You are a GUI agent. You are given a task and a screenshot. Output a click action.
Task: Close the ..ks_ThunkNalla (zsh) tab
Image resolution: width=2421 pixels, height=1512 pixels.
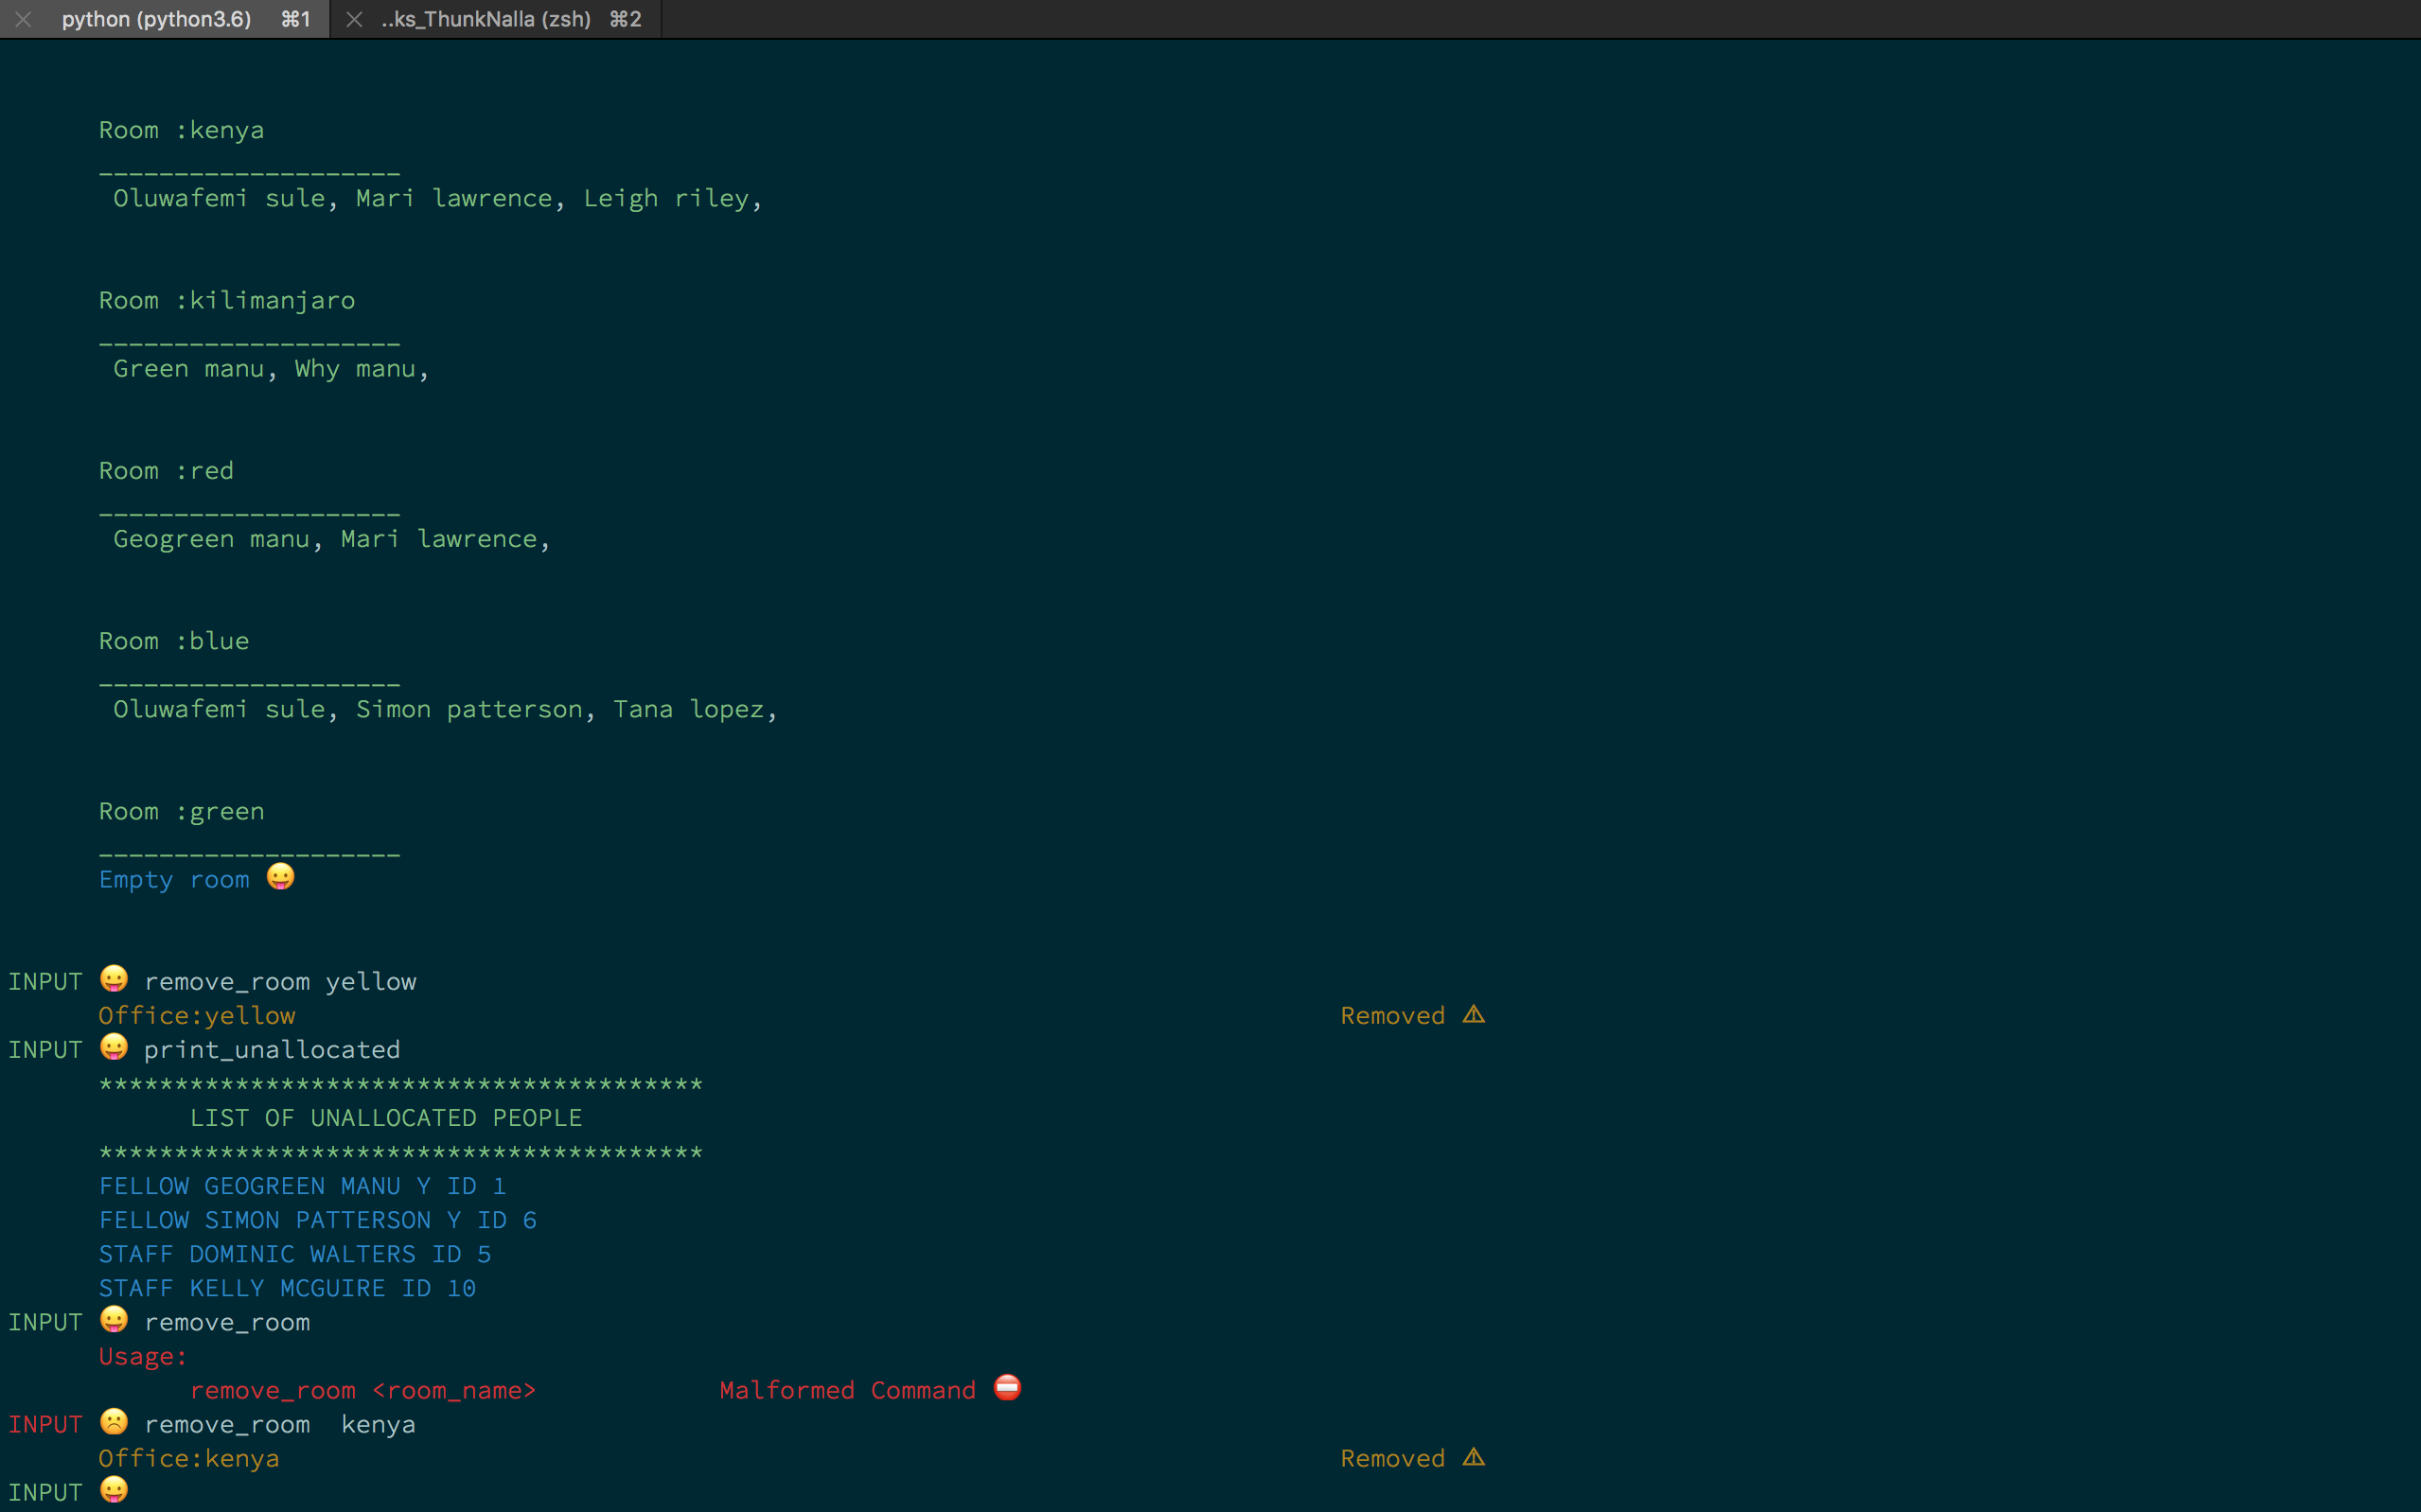[x=354, y=19]
